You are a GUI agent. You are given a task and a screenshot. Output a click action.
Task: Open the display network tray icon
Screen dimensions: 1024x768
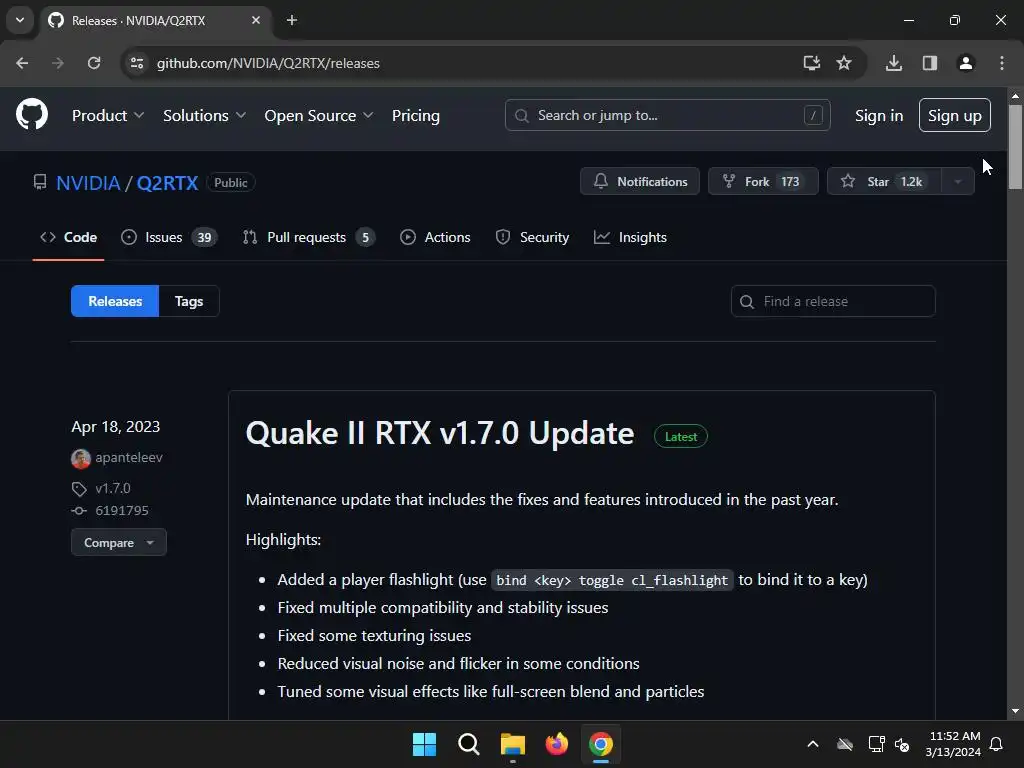pos(876,744)
